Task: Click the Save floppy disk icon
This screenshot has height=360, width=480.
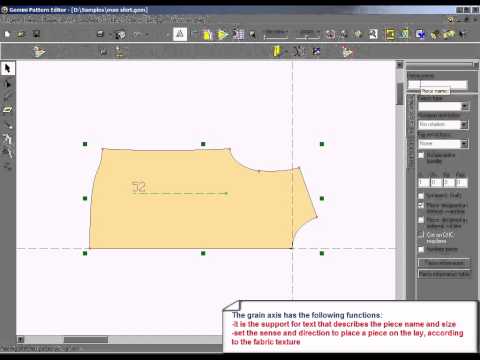Action: [36, 34]
